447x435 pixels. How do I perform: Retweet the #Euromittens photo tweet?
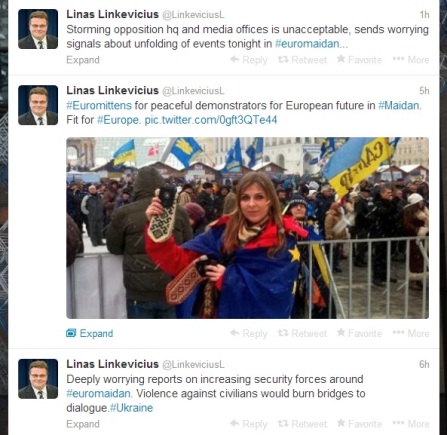click(x=302, y=333)
